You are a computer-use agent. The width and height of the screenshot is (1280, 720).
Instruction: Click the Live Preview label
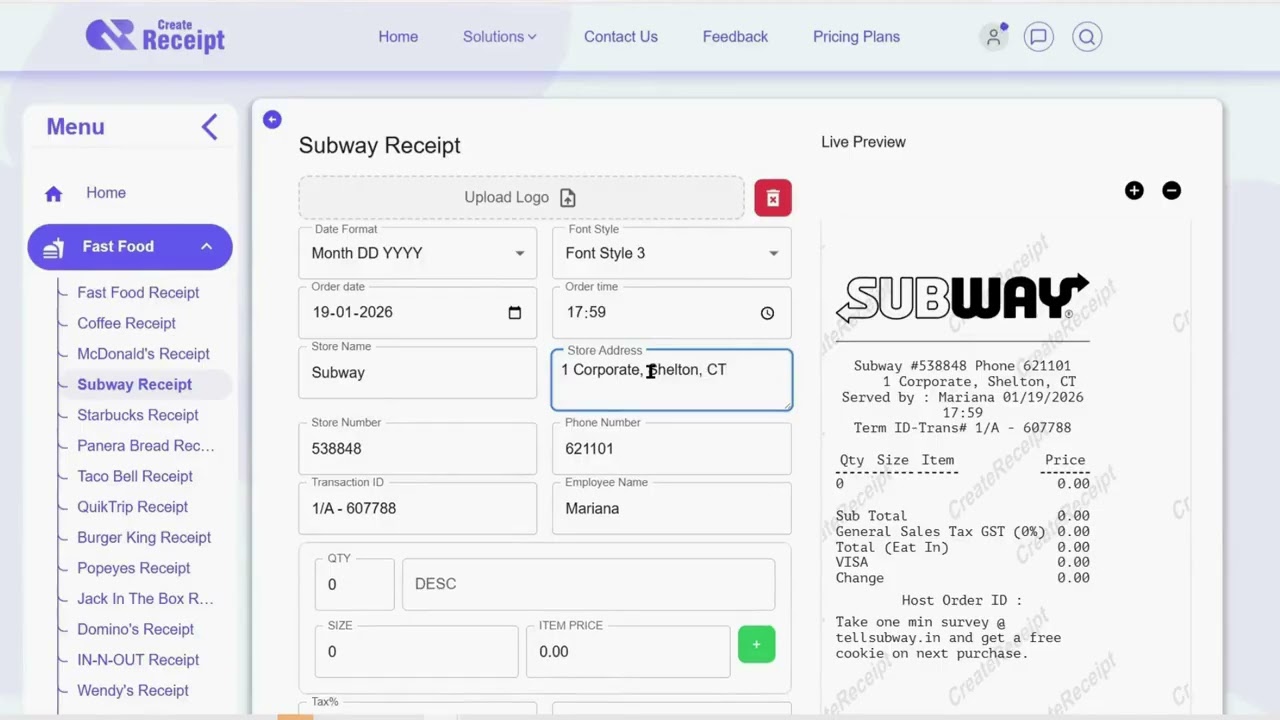tap(863, 142)
